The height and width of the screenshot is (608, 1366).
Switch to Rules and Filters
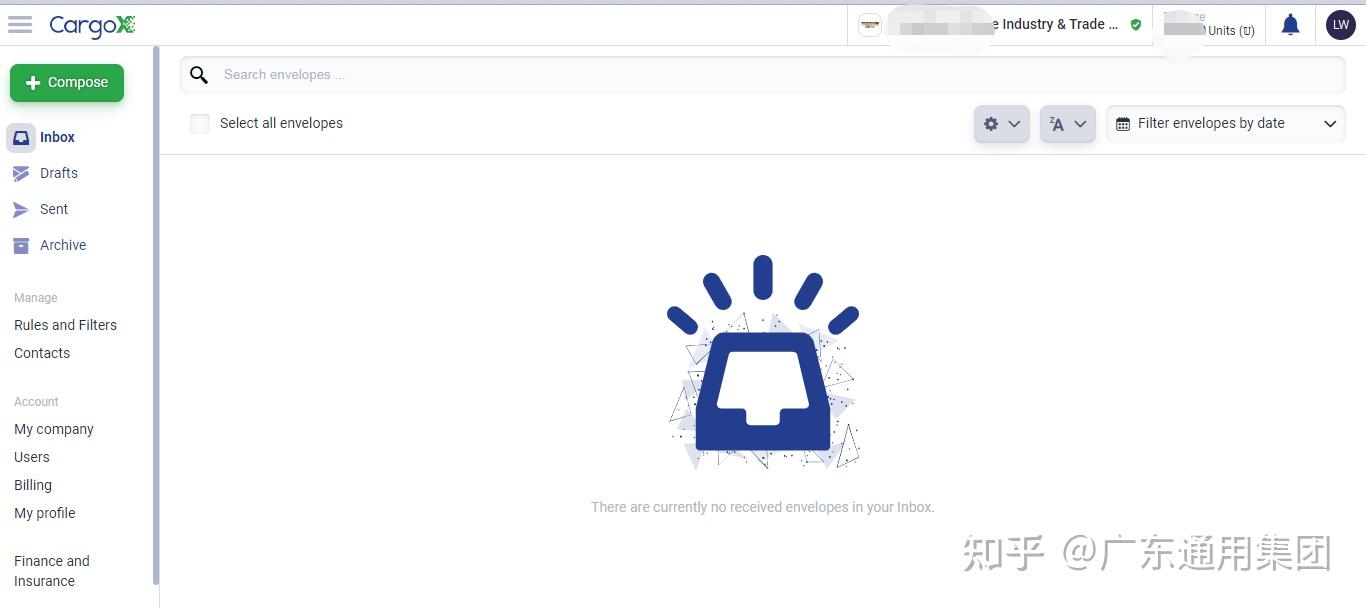65,325
